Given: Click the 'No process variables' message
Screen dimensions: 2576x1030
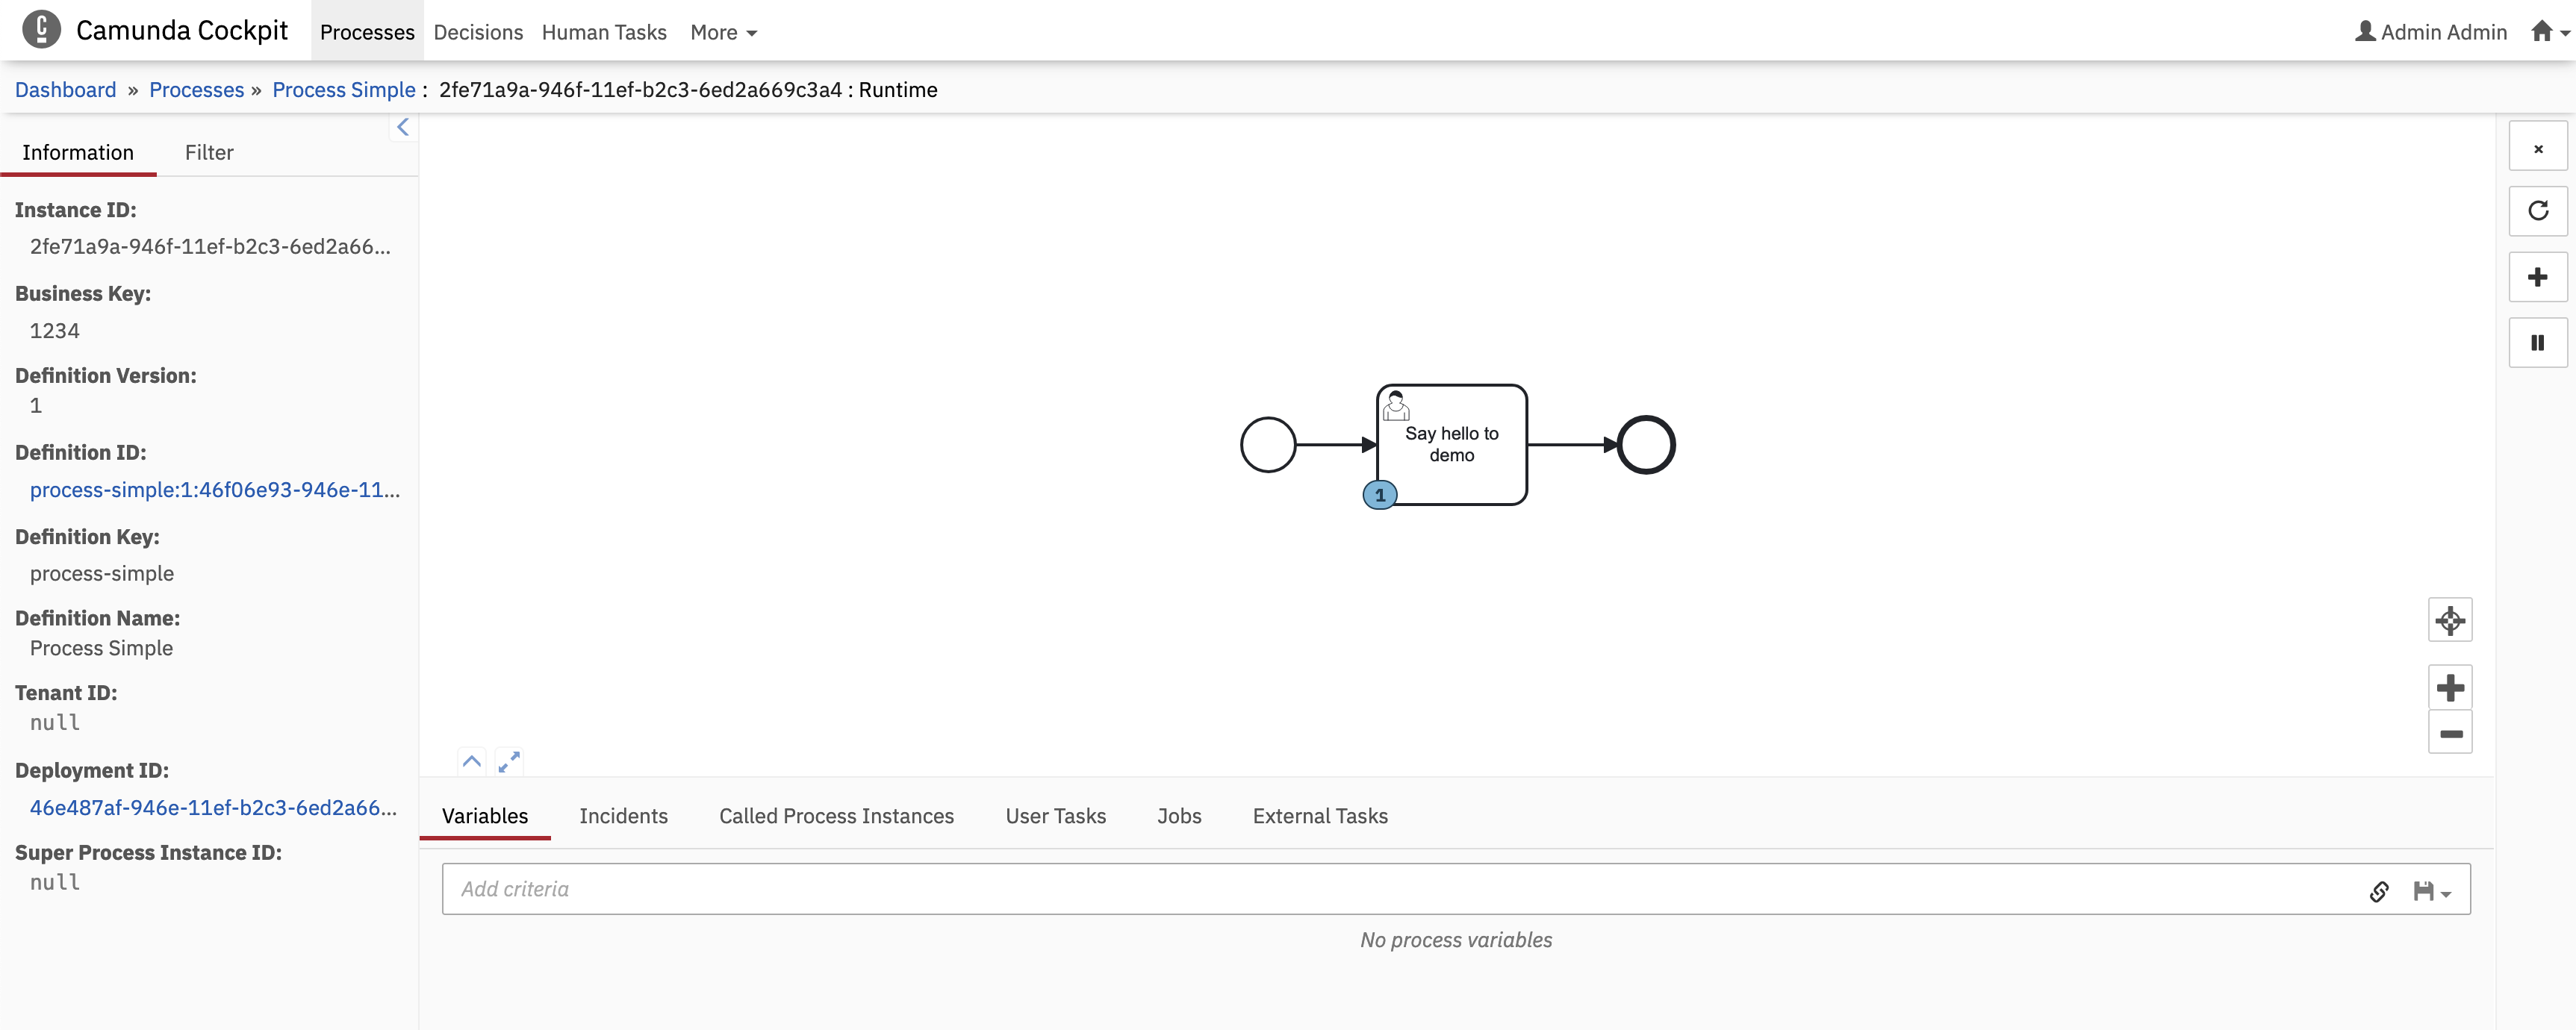Looking at the screenshot, I should click(x=1456, y=940).
